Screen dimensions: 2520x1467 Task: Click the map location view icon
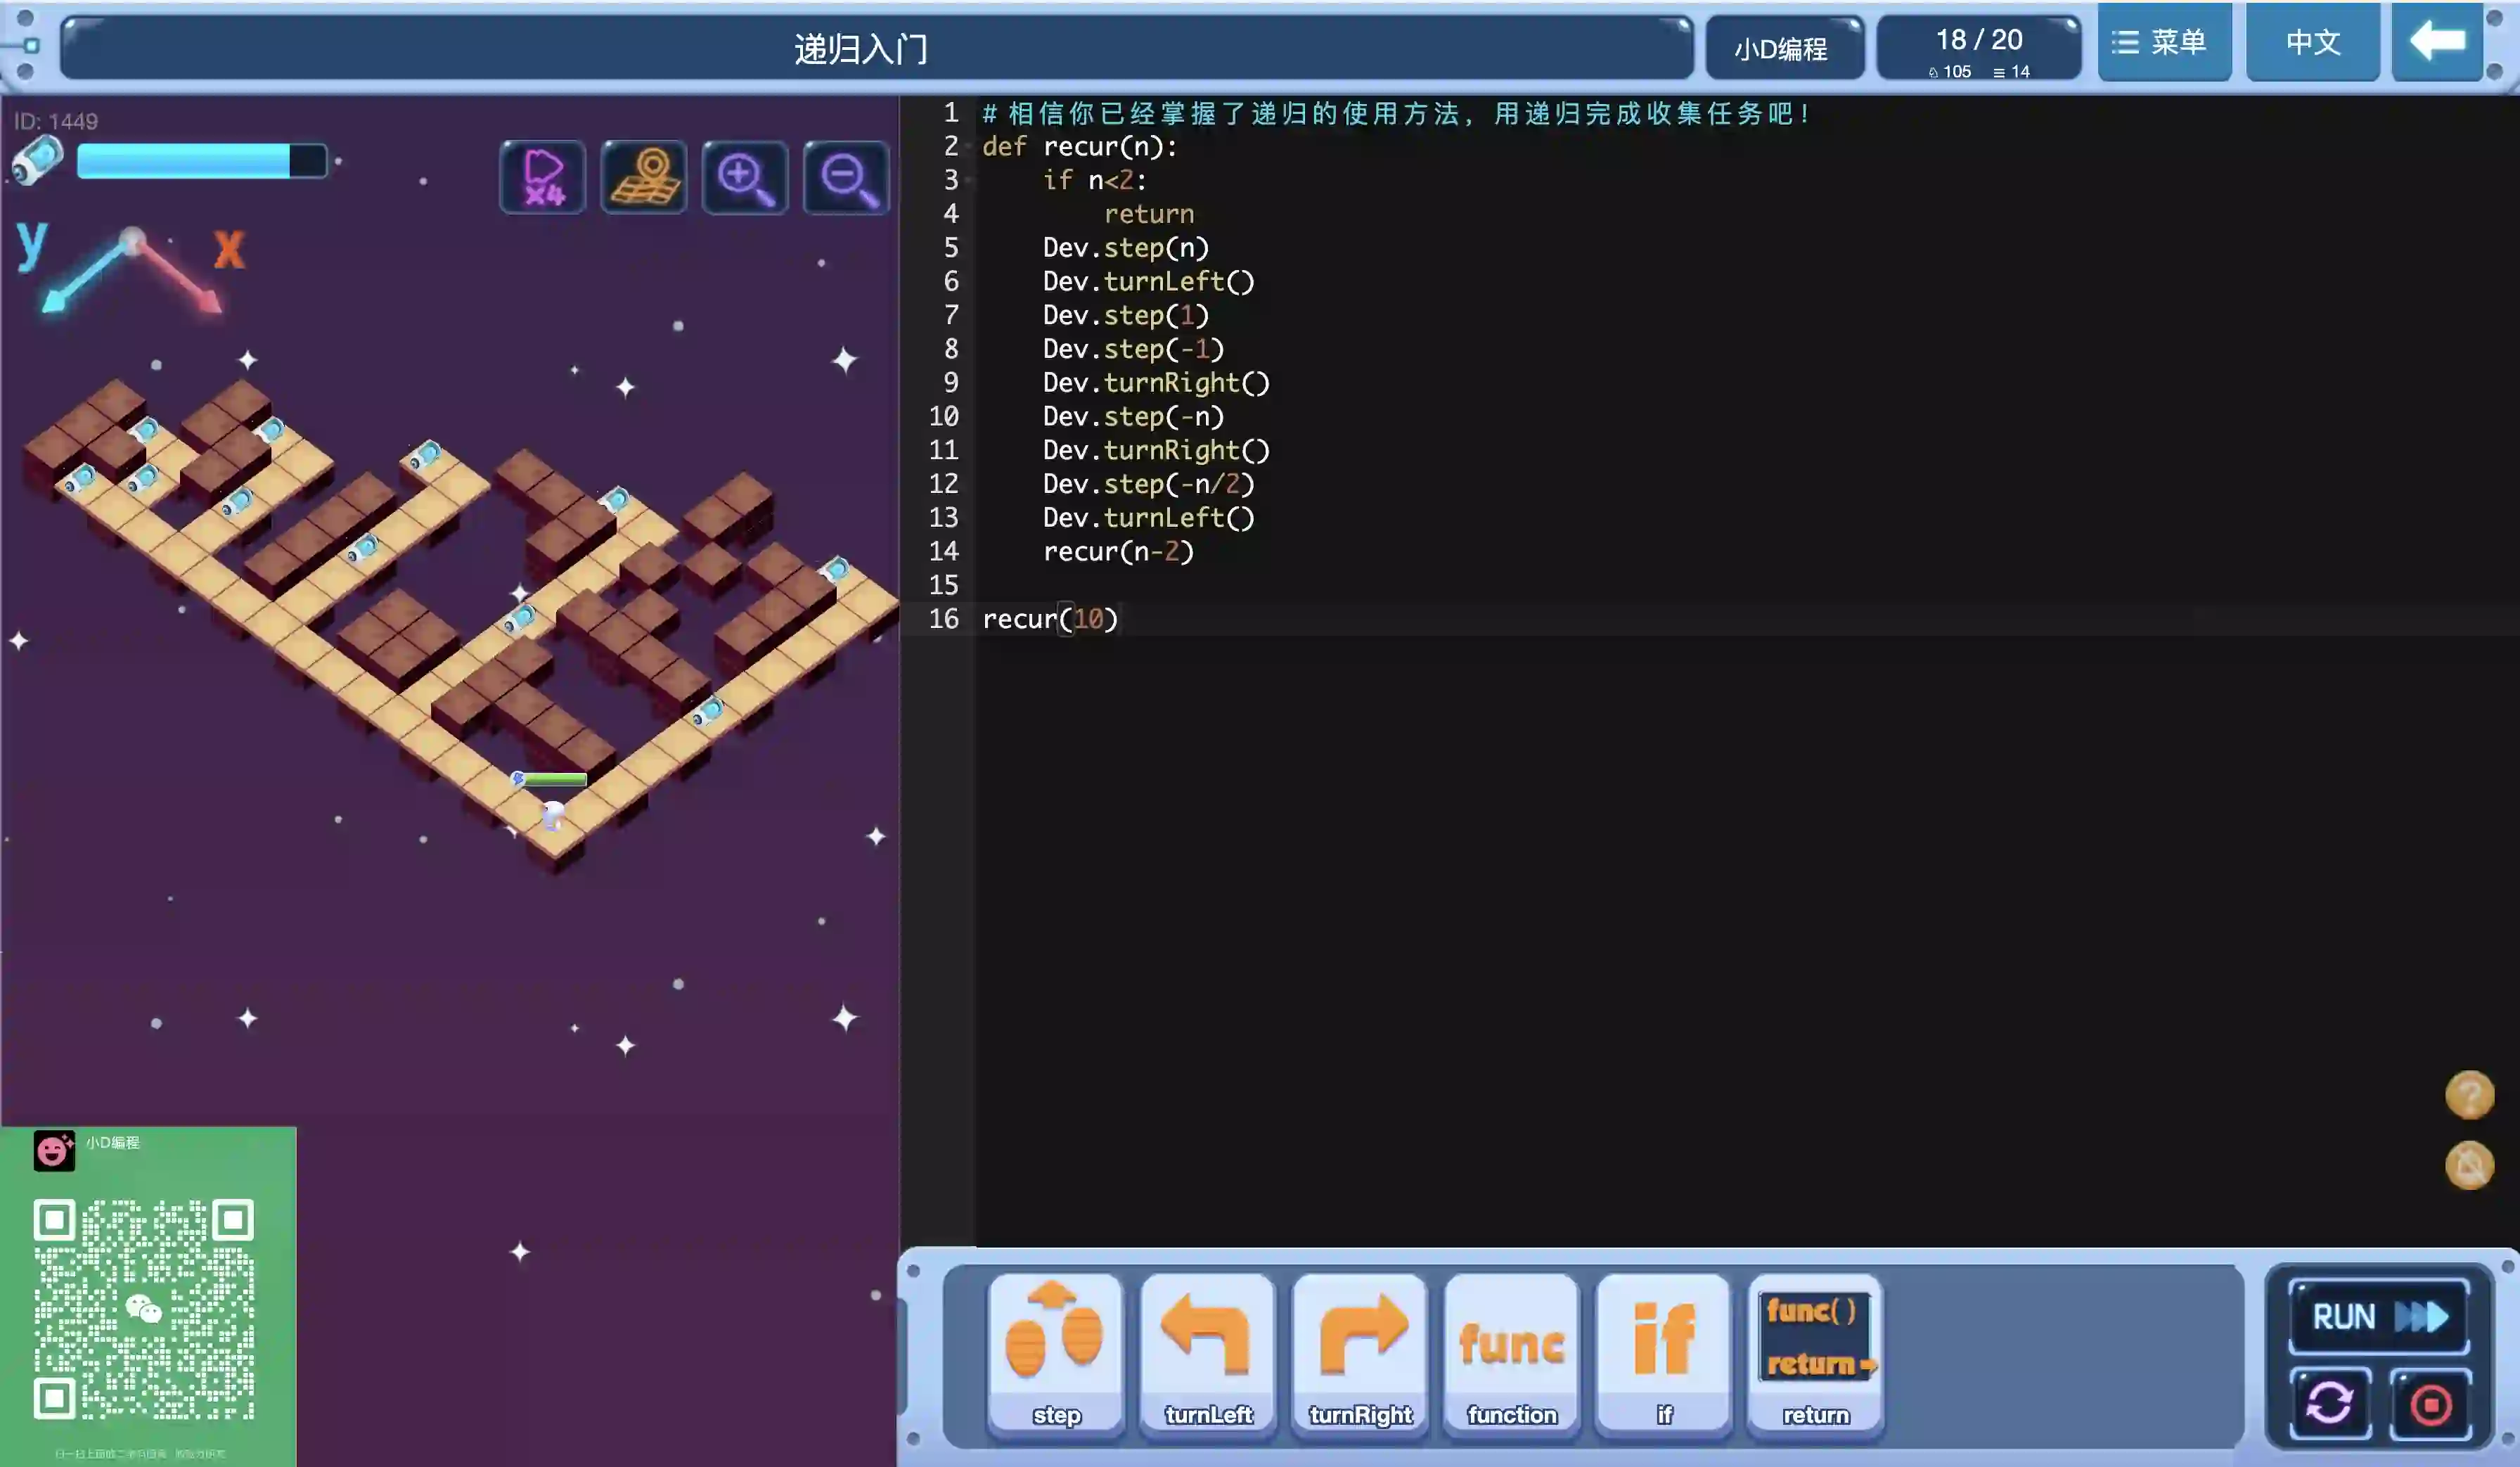click(643, 178)
